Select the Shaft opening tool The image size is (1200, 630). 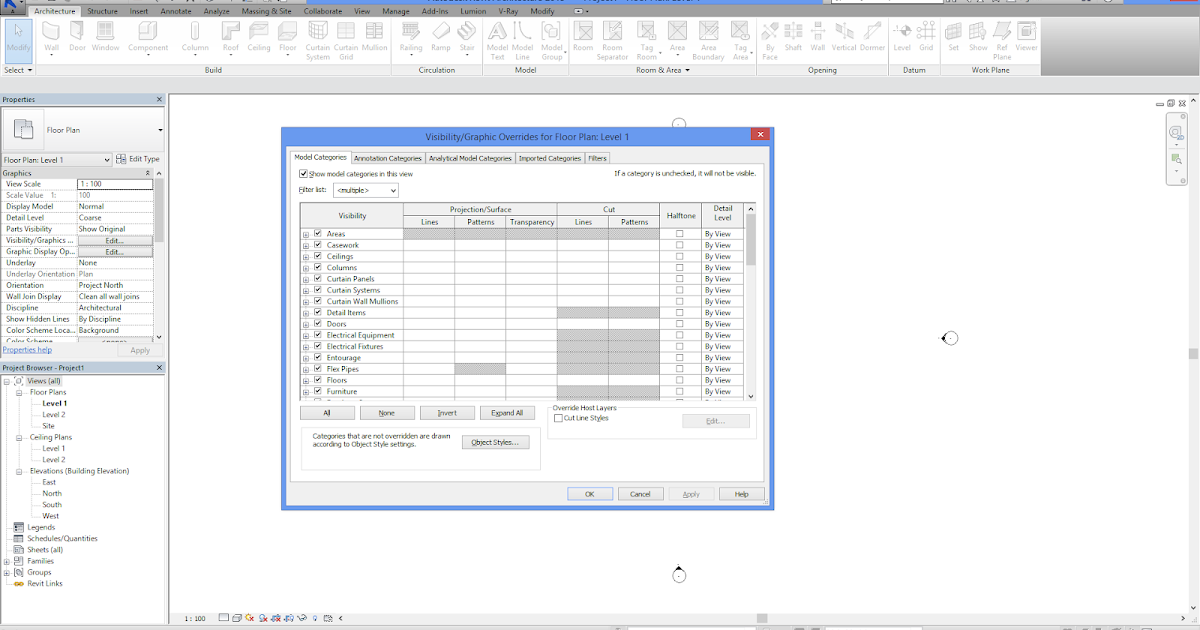793,37
